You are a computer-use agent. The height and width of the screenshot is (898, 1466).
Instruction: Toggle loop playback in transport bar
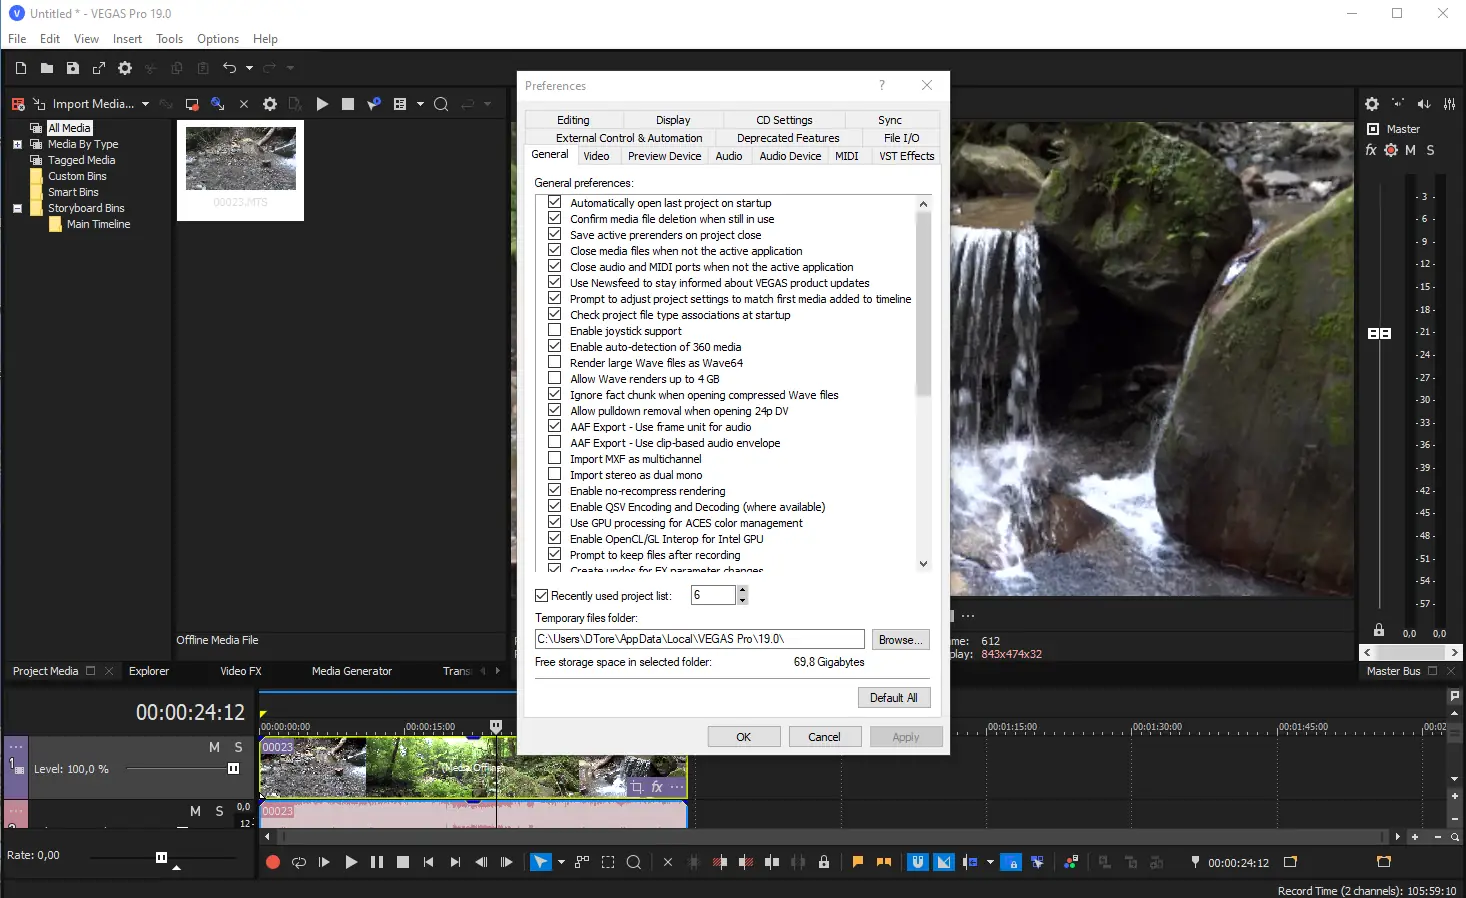click(x=299, y=862)
